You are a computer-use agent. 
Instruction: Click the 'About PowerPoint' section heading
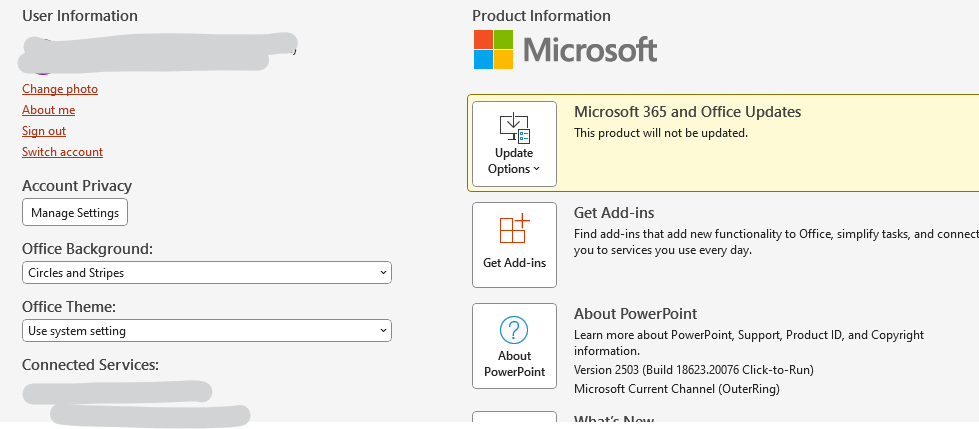tap(635, 314)
